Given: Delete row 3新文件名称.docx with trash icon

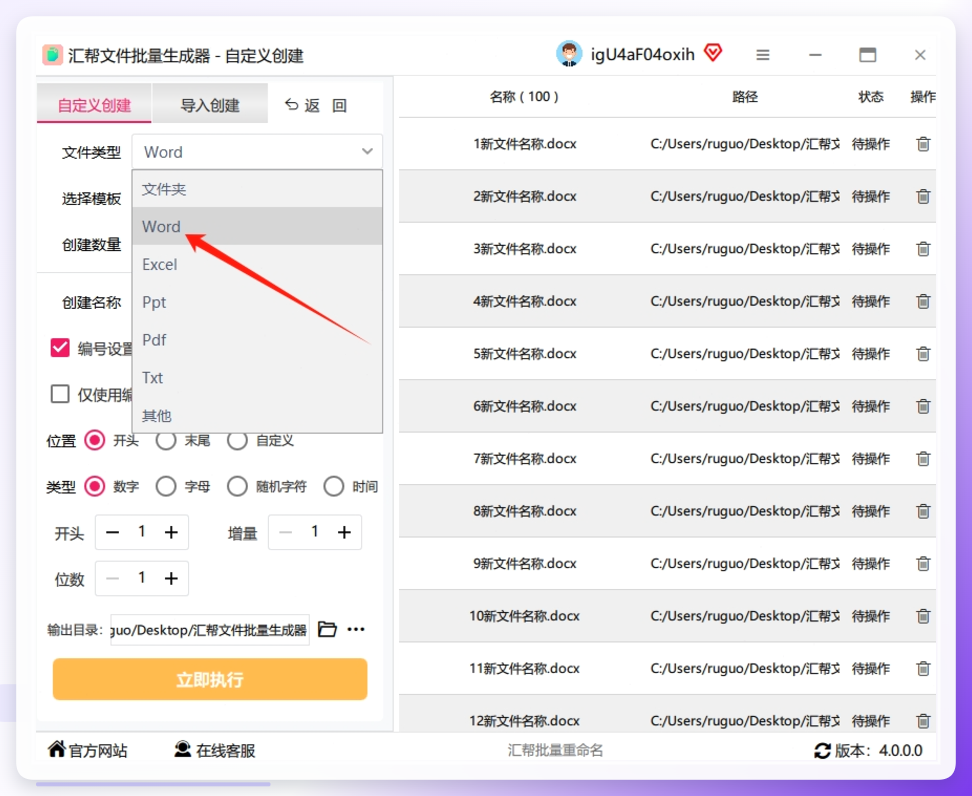Looking at the screenshot, I should [x=923, y=249].
